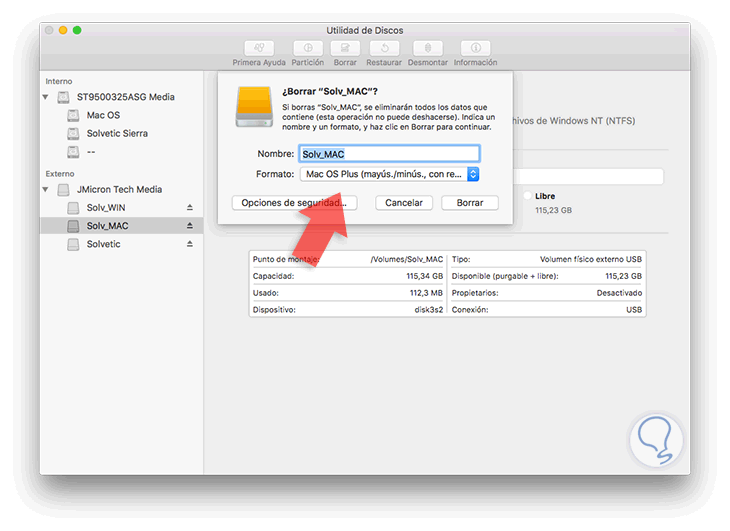Open the Información toolbar icon
This screenshot has width=730, height=531.
click(x=475, y=48)
